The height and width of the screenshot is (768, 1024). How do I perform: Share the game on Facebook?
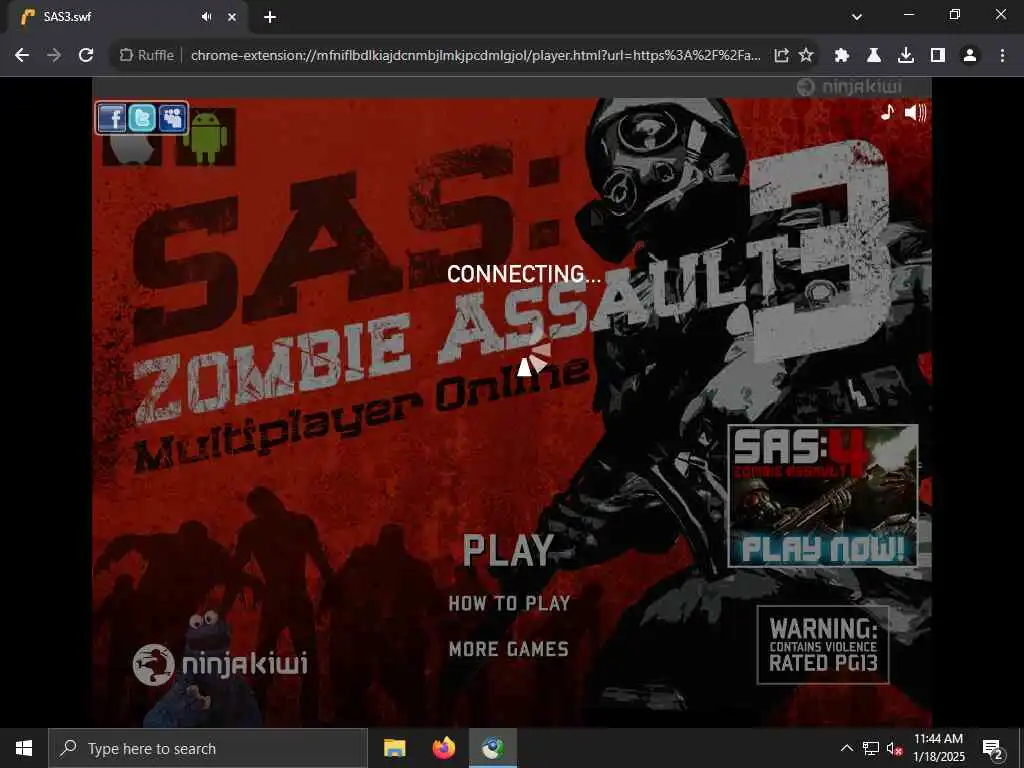pos(112,119)
